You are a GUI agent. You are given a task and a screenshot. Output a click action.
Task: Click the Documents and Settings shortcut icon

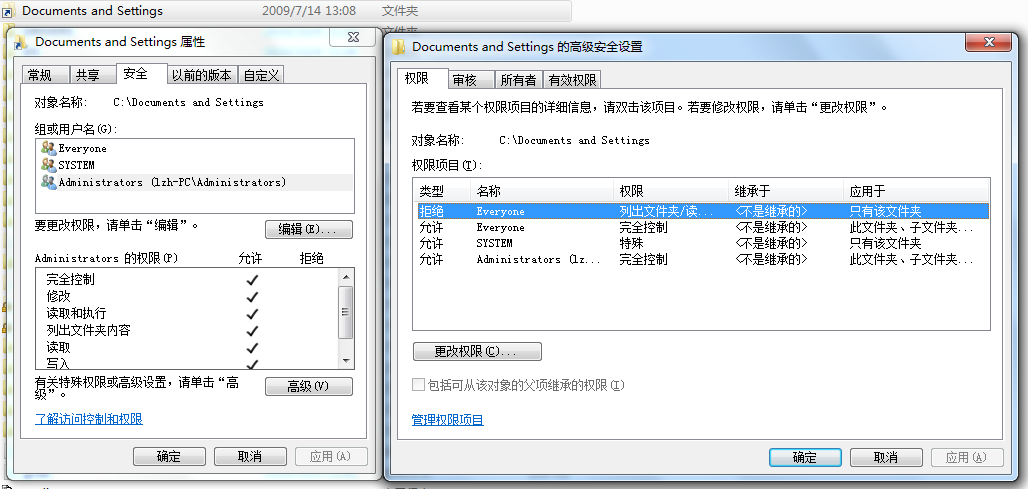[9, 11]
